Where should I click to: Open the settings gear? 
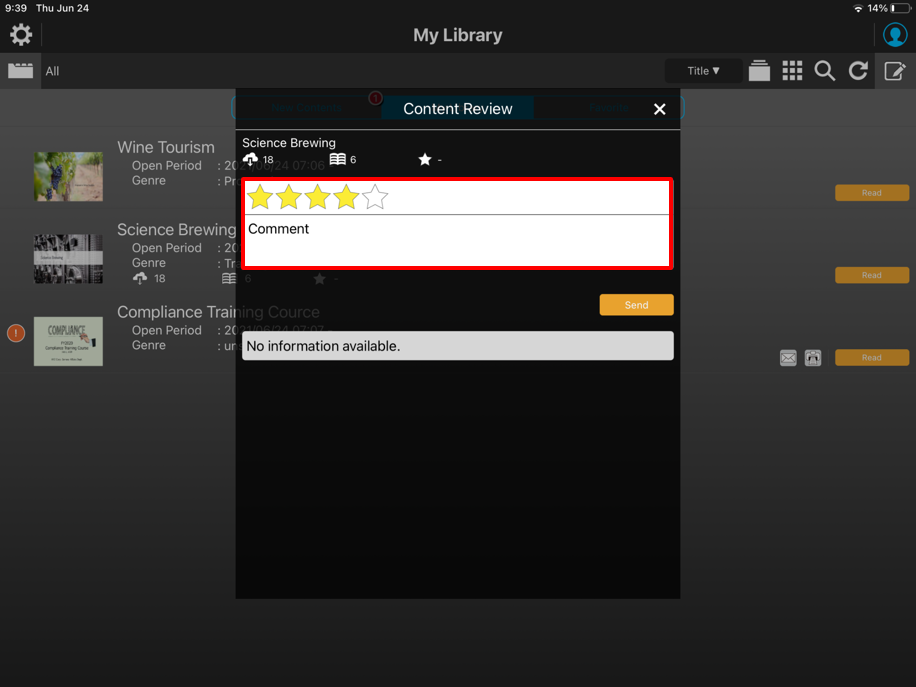click(x=21, y=35)
